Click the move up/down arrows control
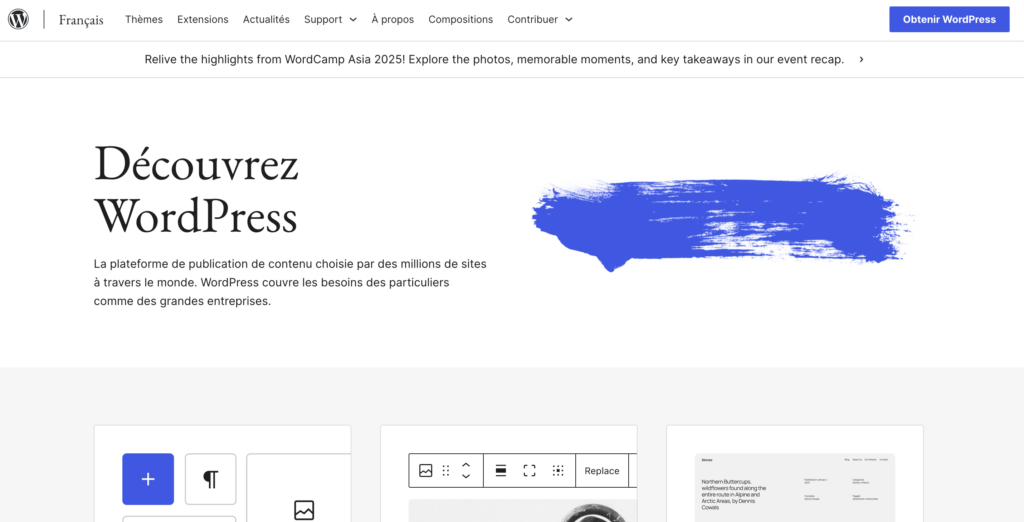Image resolution: width=1024 pixels, height=522 pixels. [x=466, y=470]
